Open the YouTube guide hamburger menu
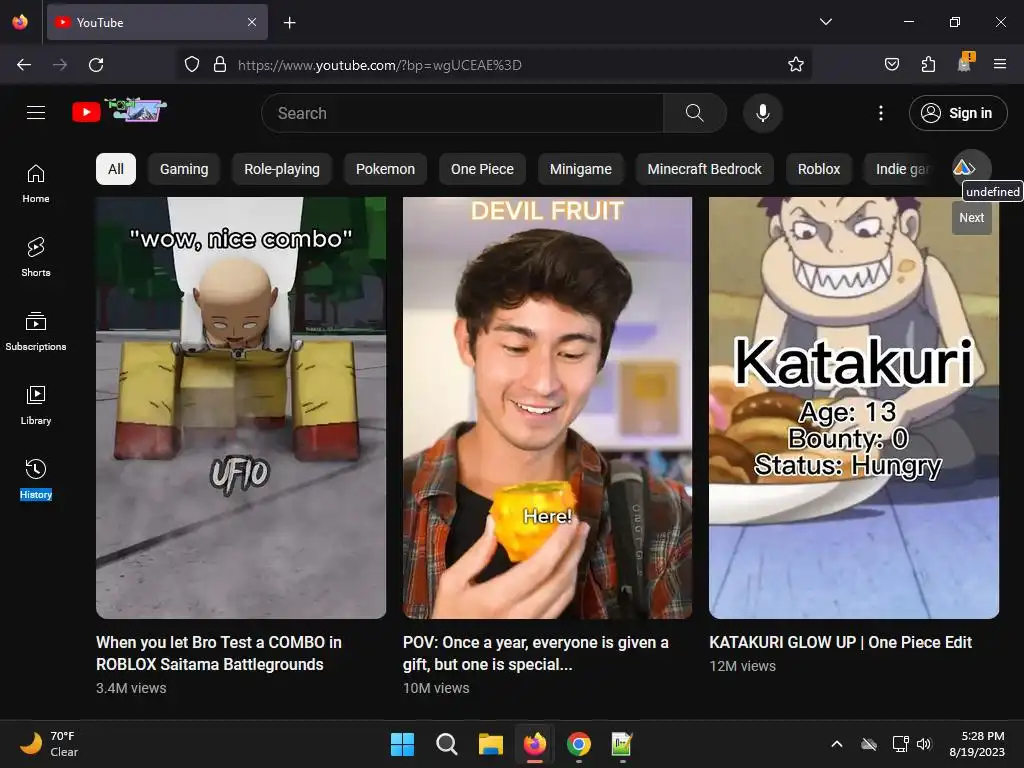1024x768 pixels. point(36,112)
